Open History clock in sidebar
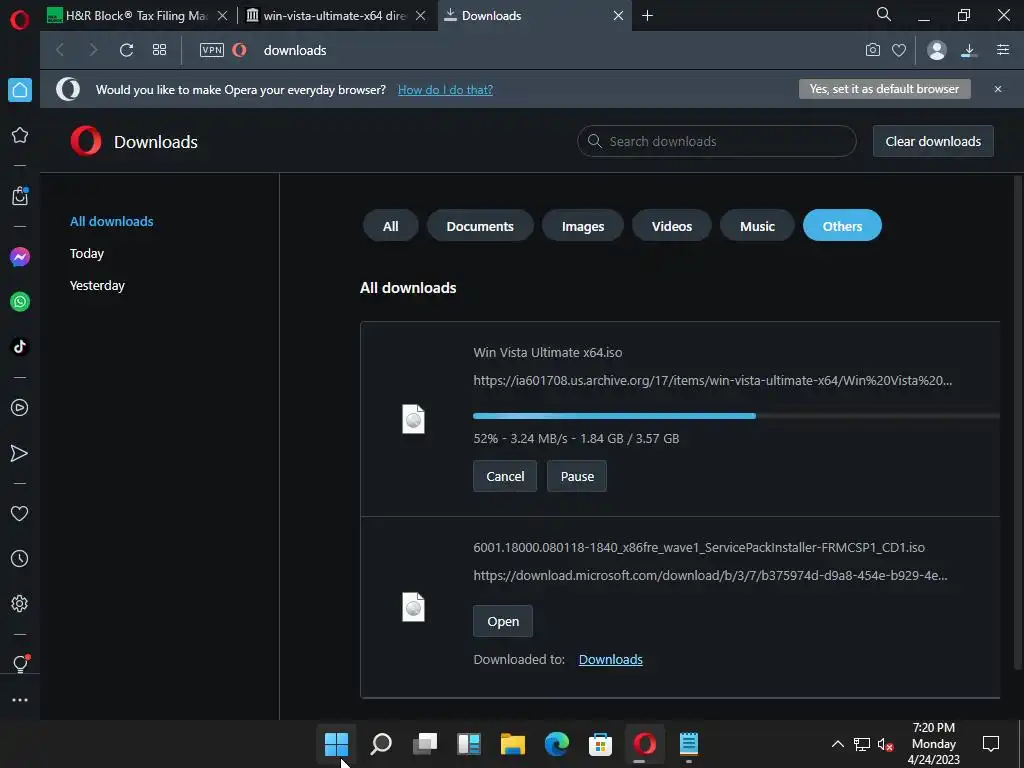The height and width of the screenshot is (768, 1024). click(x=20, y=558)
